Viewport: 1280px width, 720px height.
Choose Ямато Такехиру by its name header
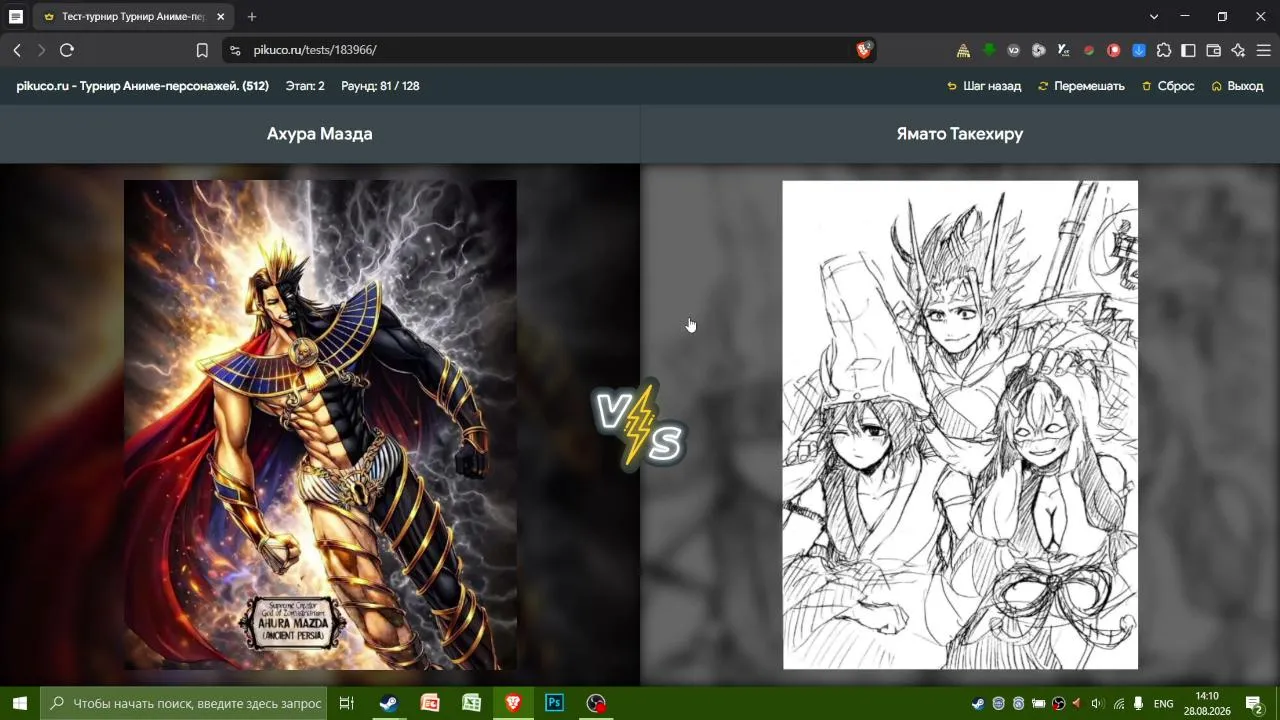point(960,134)
